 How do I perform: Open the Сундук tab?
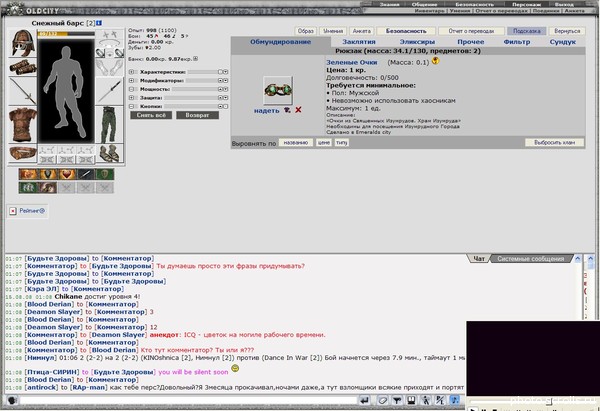(x=562, y=42)
